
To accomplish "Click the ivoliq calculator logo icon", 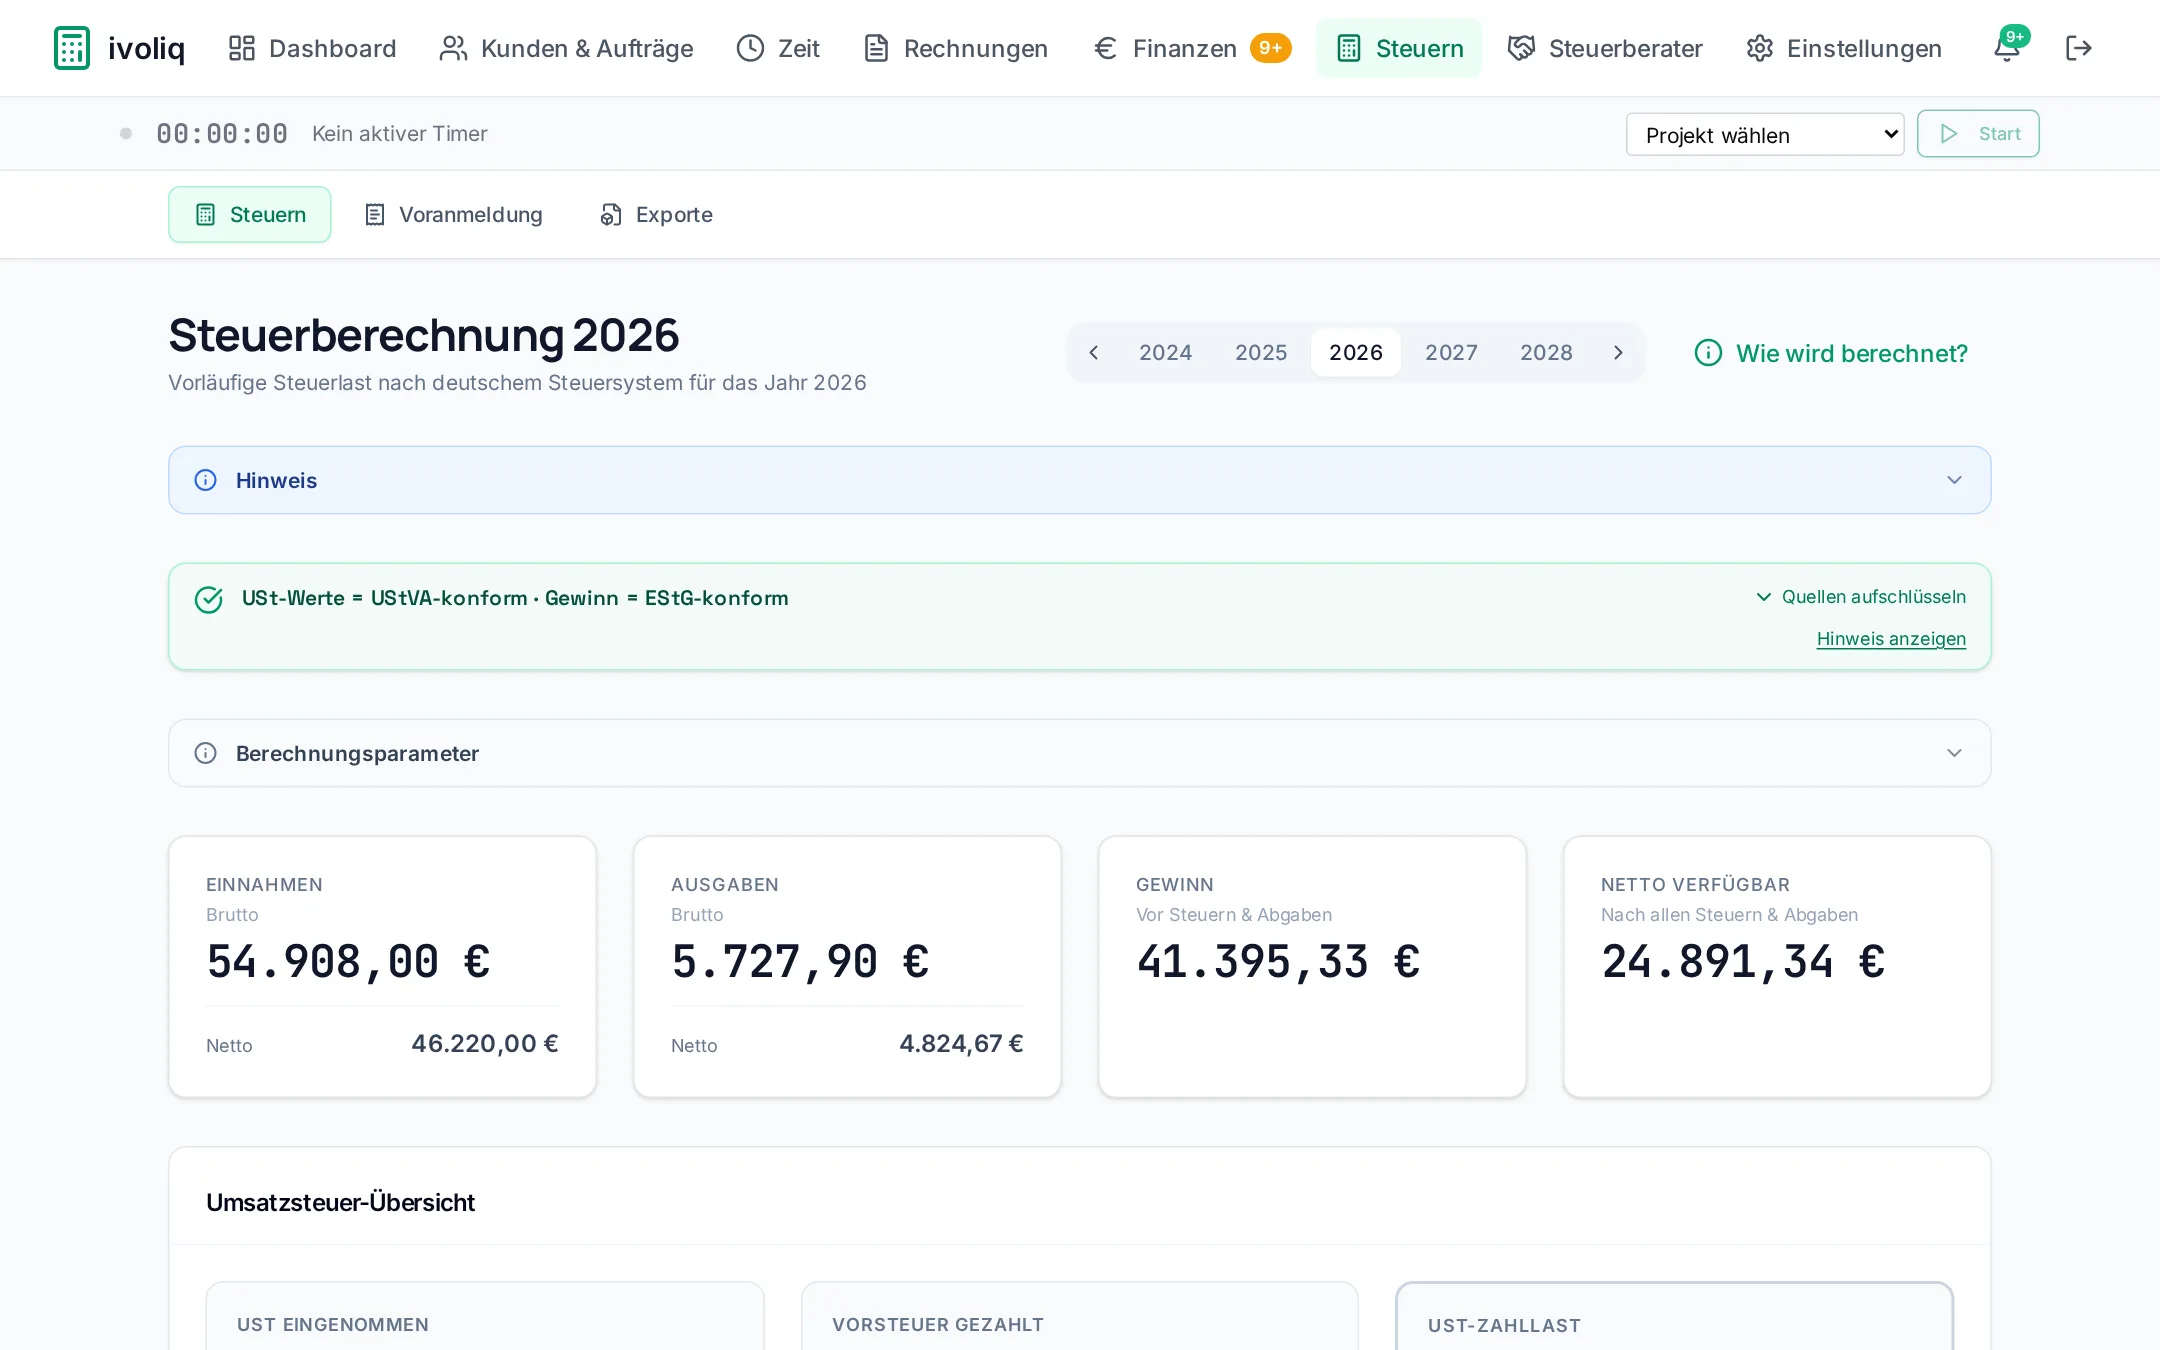I will pos(72,48).
